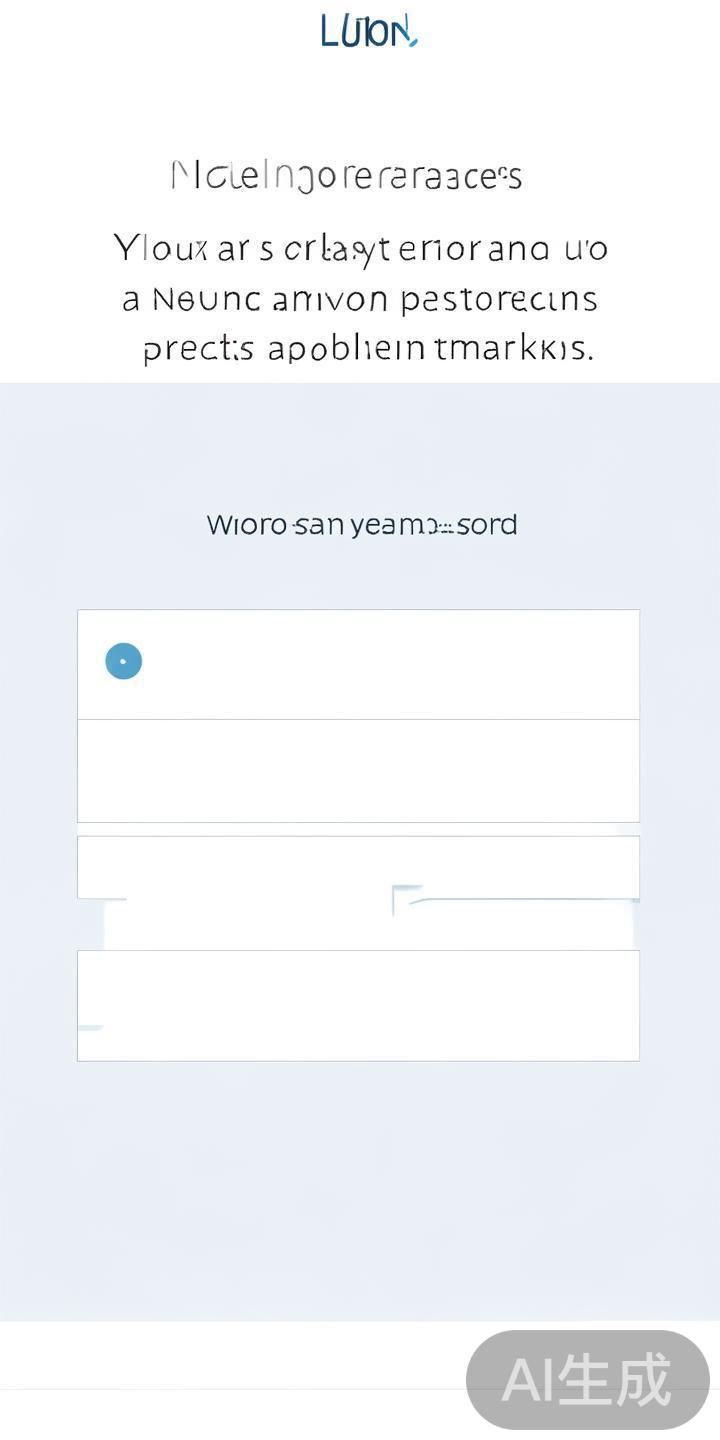
Task: Click the AI生成 badge
Action: pos(587,1380)
